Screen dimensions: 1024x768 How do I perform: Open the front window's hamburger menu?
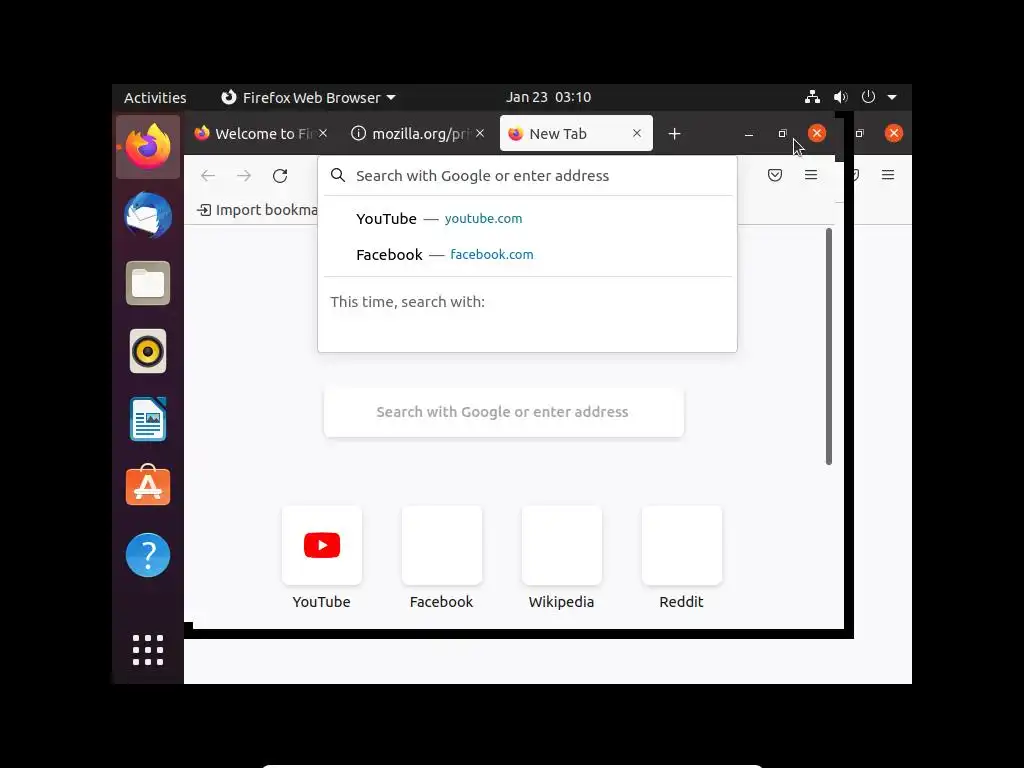(811, 175)
